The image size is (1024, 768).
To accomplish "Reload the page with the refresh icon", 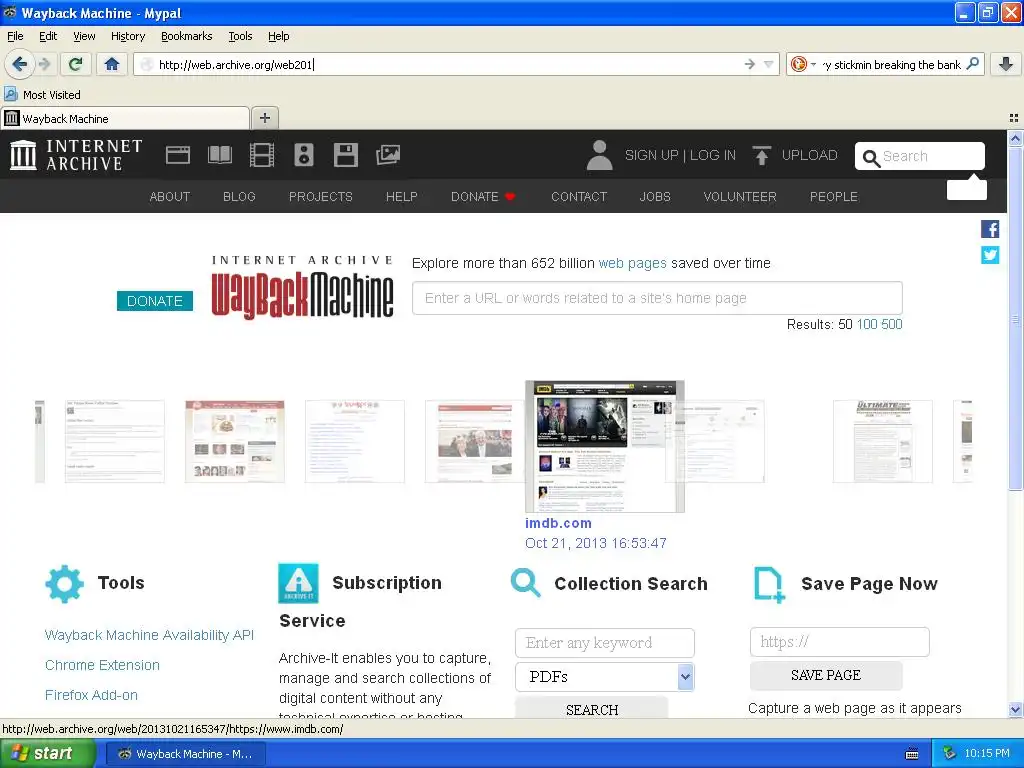I will pos(76,64).
